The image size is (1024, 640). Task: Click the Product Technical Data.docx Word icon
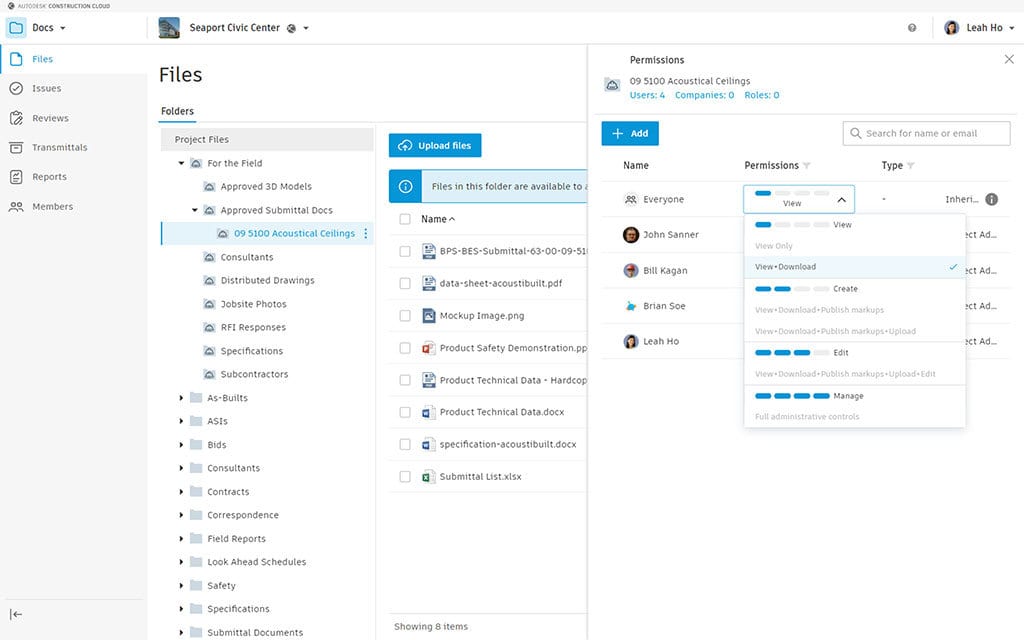pyautogui.click(x=428, y=412)
